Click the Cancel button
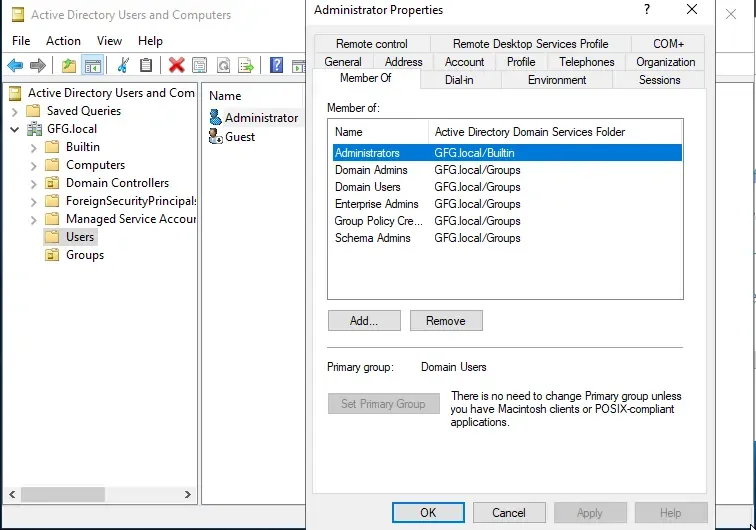This screenshot has height=530, width=756. coord(509,513)
